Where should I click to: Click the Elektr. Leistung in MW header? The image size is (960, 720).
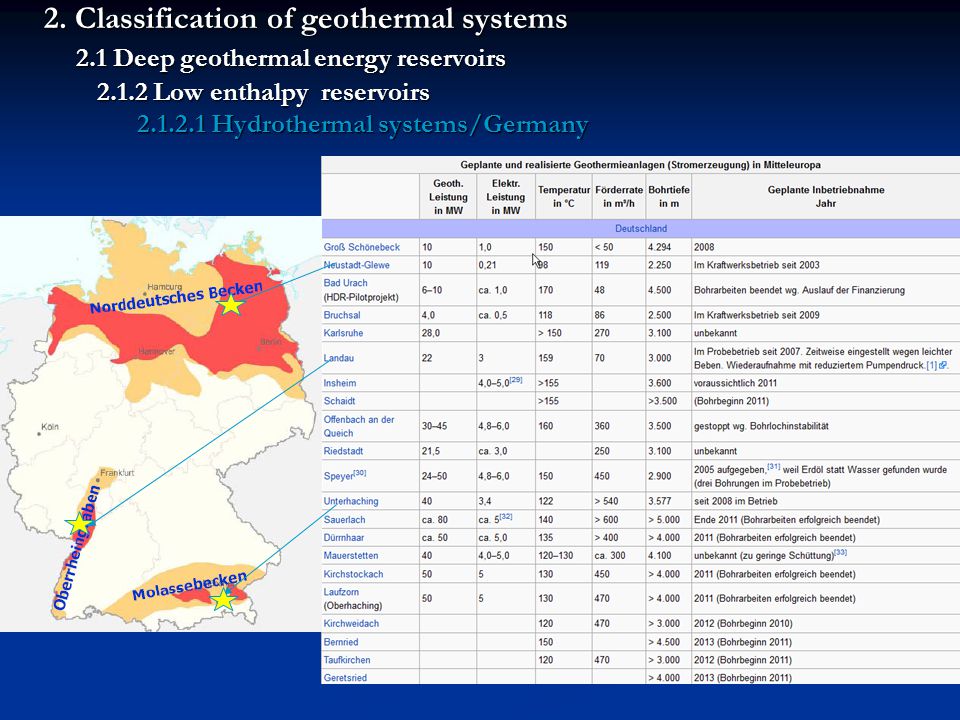tap(506, 197)
